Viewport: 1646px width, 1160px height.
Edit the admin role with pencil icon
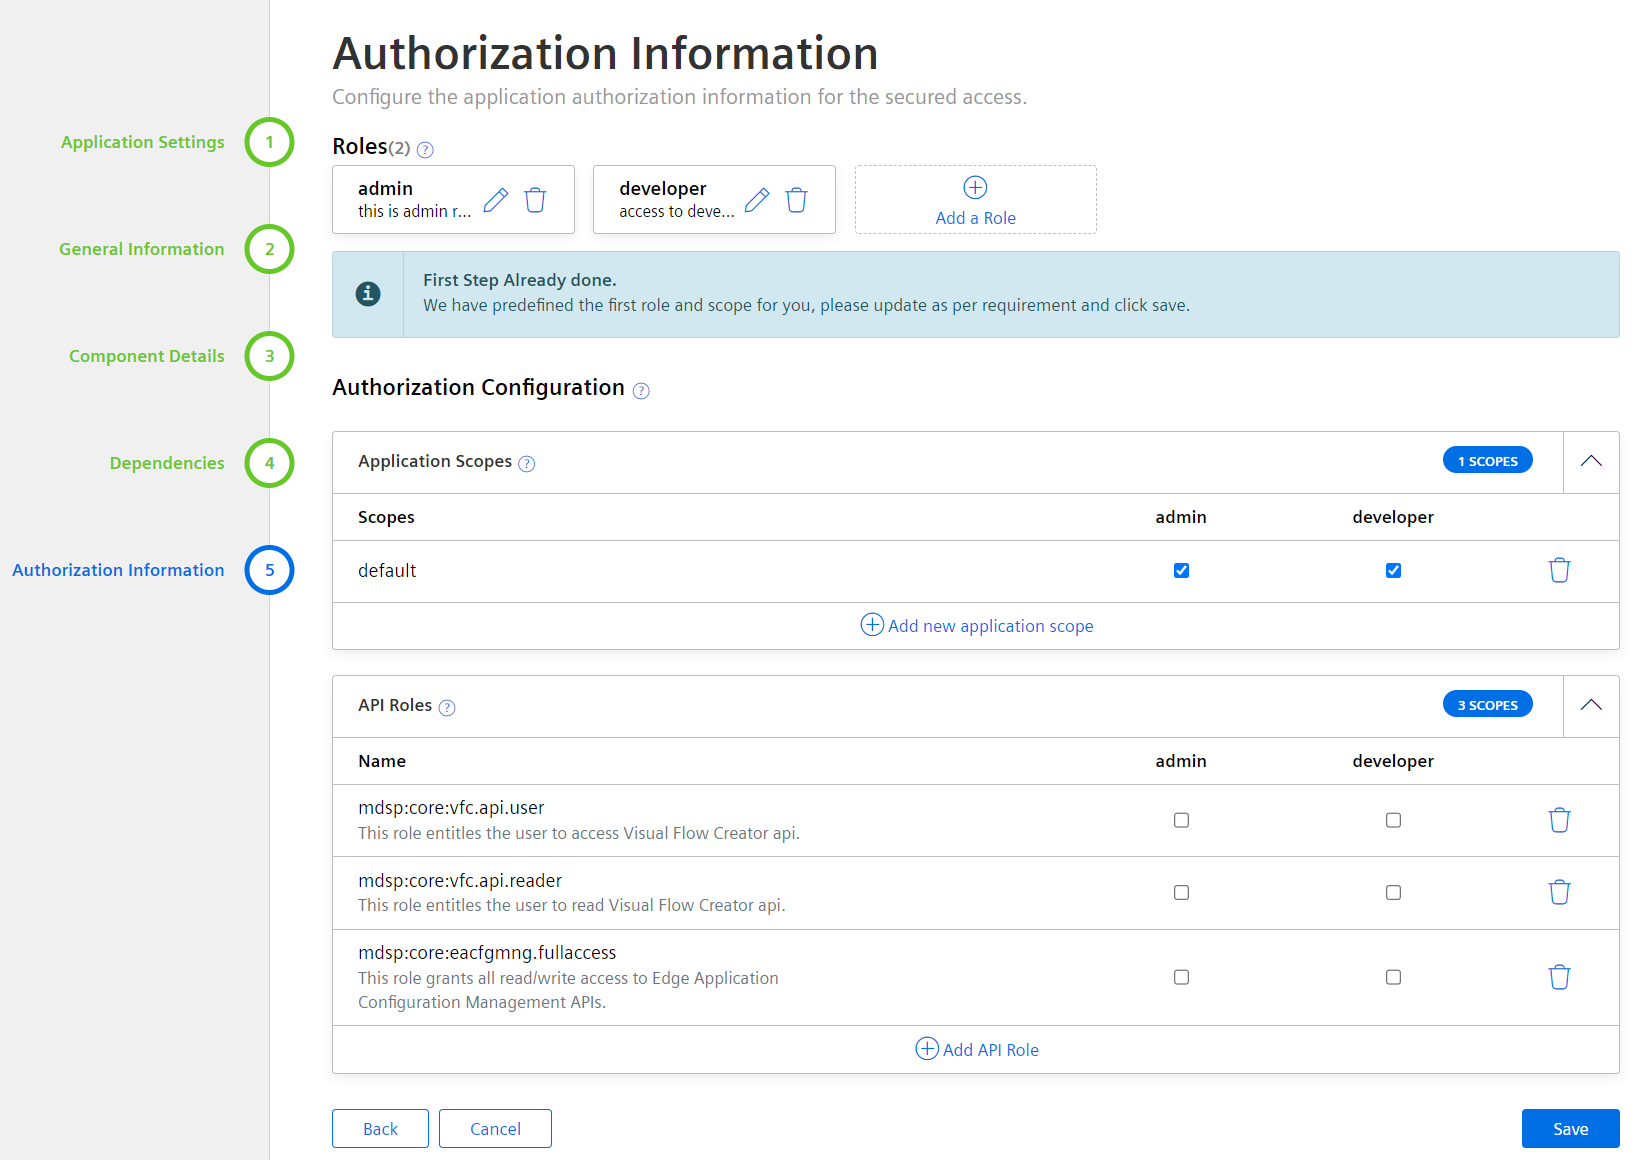(x=496, y=200)
